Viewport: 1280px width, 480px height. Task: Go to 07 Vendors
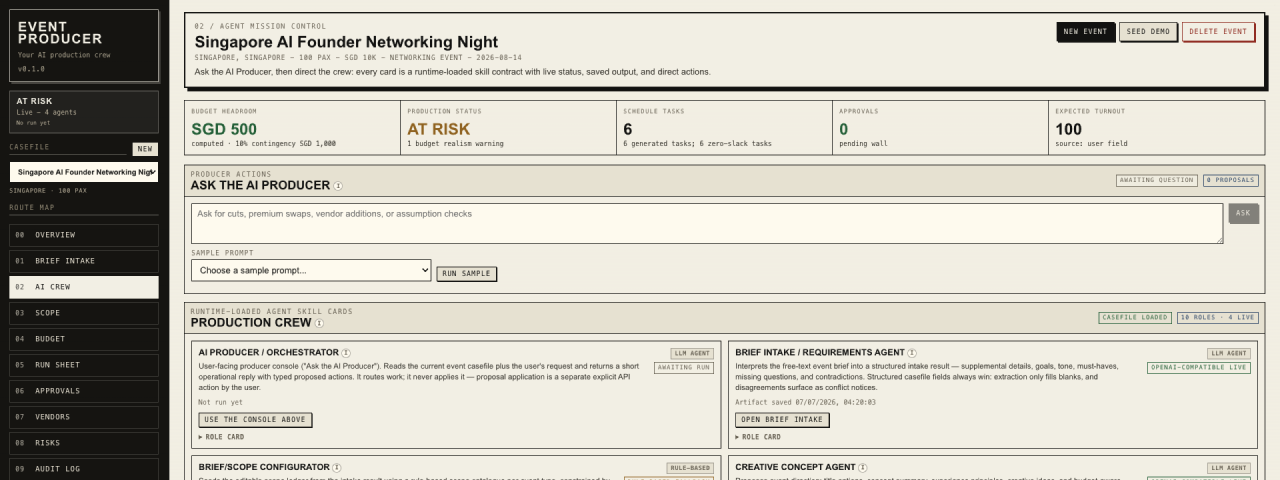click(84, 417)
